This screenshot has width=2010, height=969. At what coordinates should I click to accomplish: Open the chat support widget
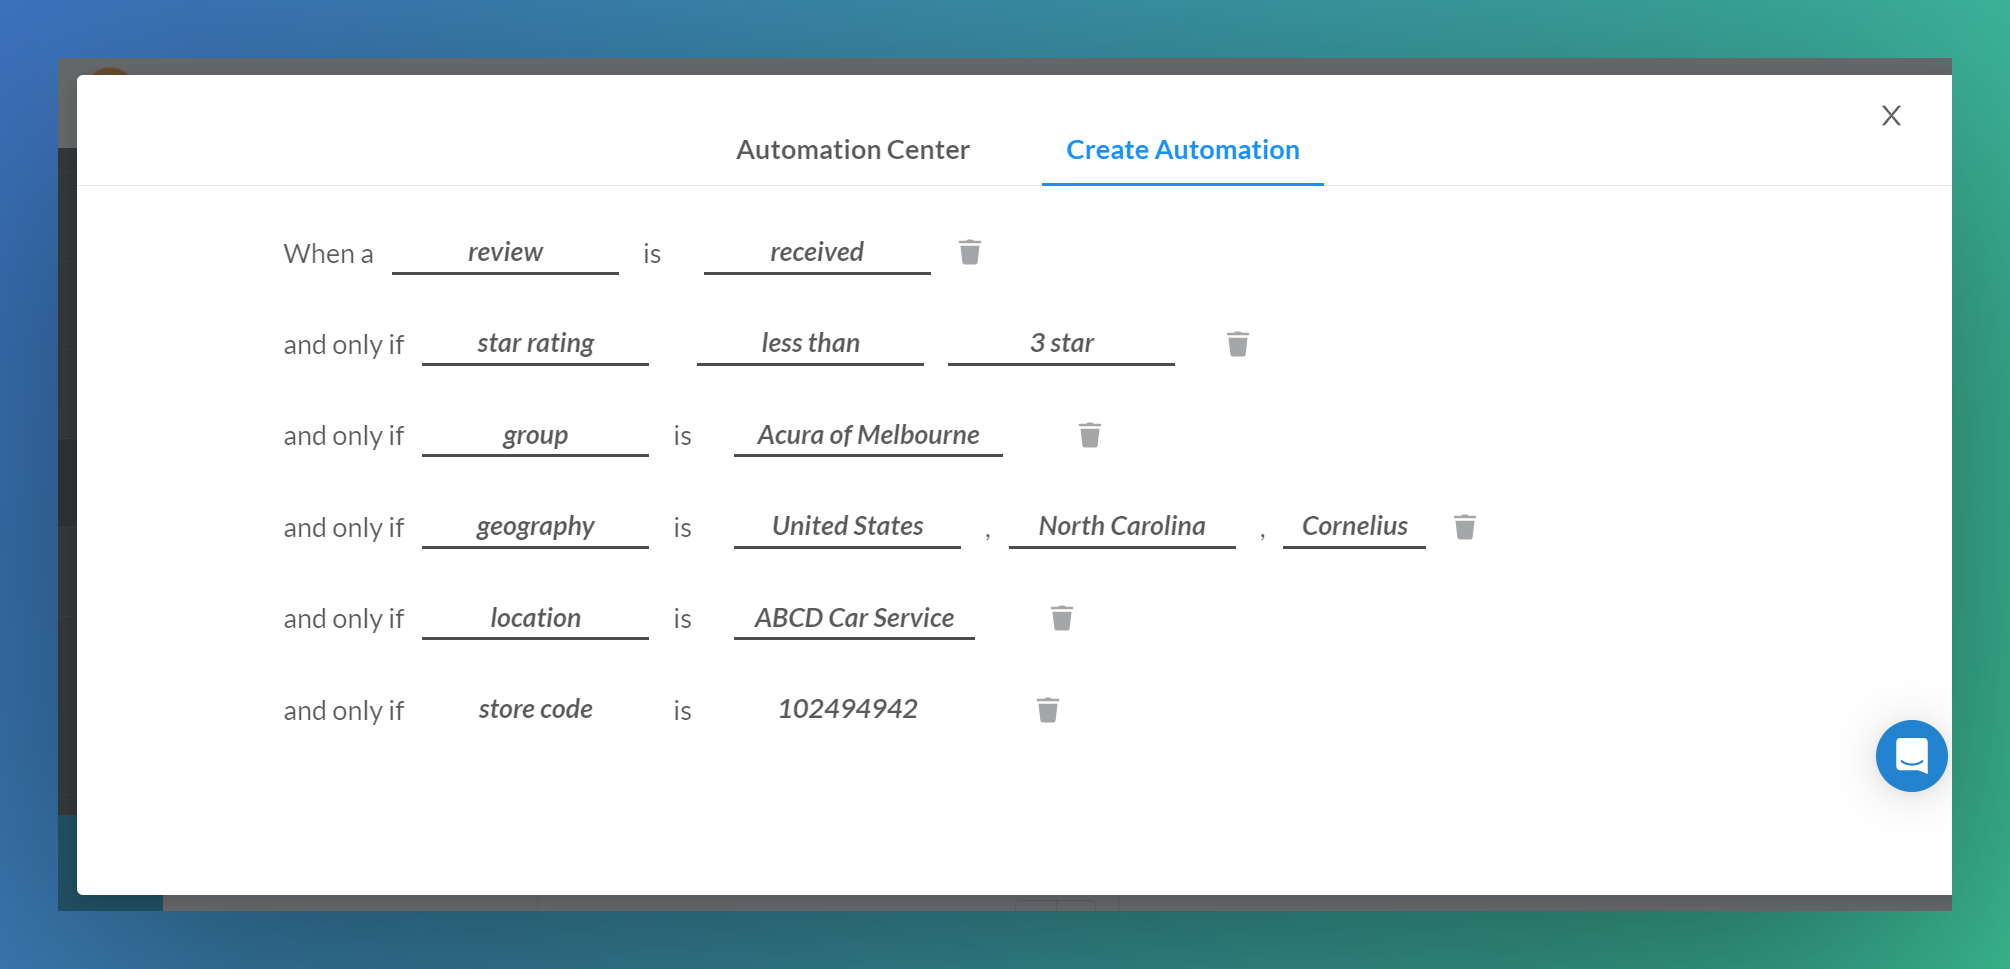tap(1911, 756)
